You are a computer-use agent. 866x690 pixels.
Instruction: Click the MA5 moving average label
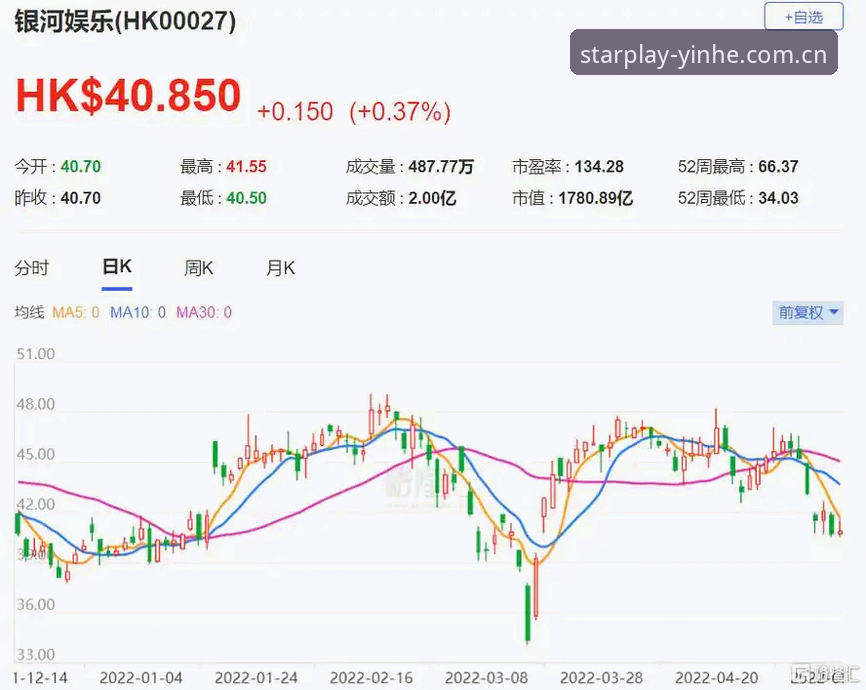click(x=76, y=313)
